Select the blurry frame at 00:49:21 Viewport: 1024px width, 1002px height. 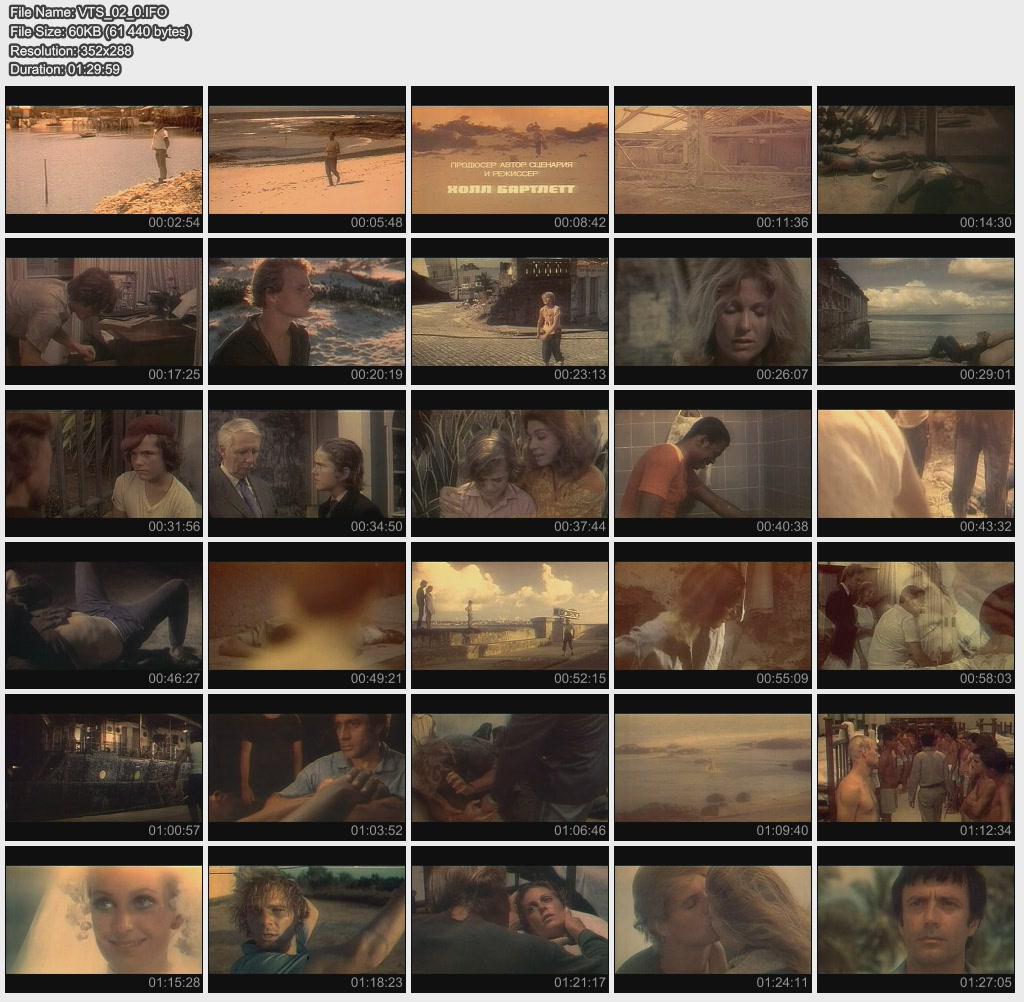click(x=307, y=616)
